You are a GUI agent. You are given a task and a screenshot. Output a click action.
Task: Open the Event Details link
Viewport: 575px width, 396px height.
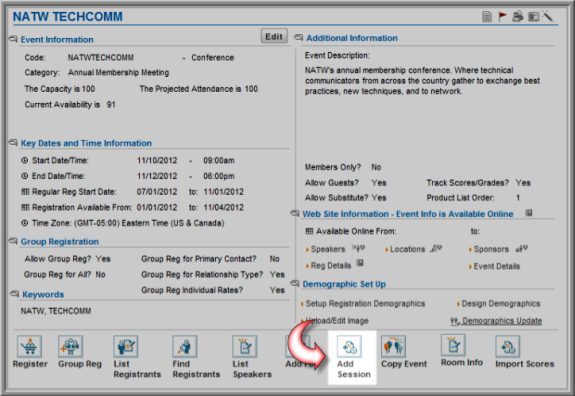point(497,266)
